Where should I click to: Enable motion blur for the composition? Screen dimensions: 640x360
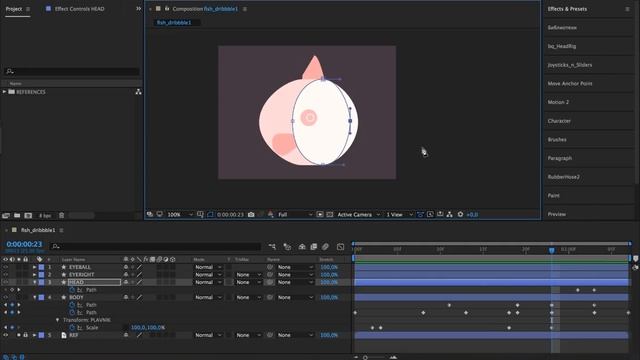[x=325, y=247]
